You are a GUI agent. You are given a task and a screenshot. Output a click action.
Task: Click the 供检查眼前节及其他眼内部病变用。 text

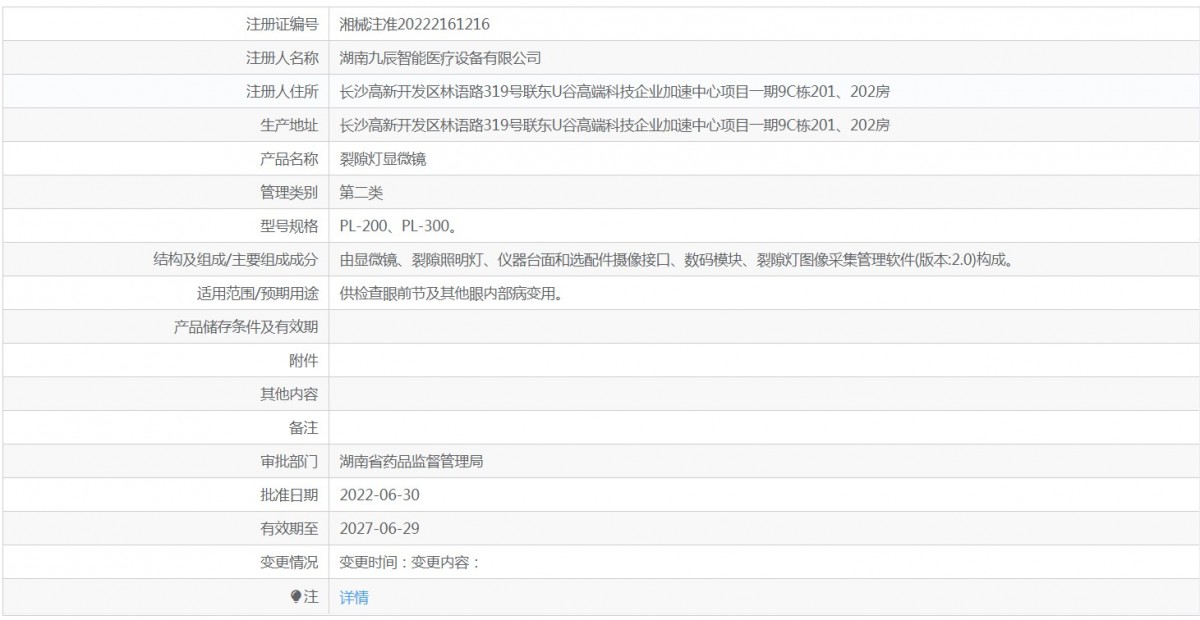(455, 293)
